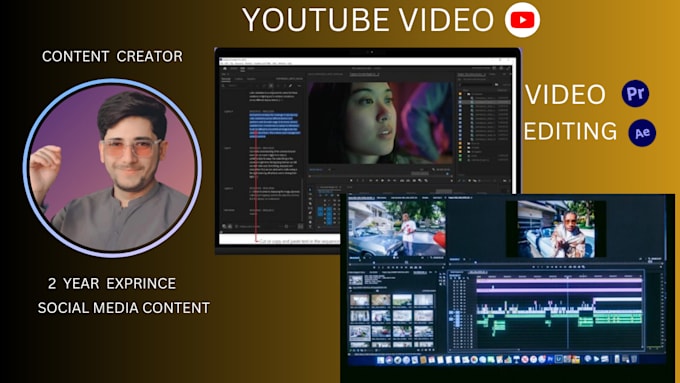
Task: Click the Trash icon in the dock
Action: click(x=634, y=359)
